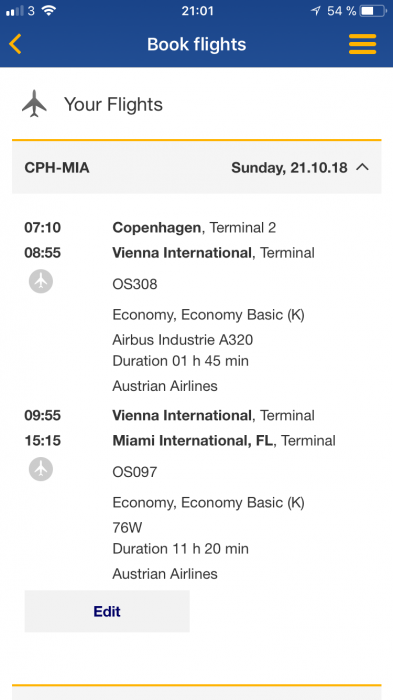Open the hamburger menu
Viewport: 393px width, 700px height.
tap(362, 44)
